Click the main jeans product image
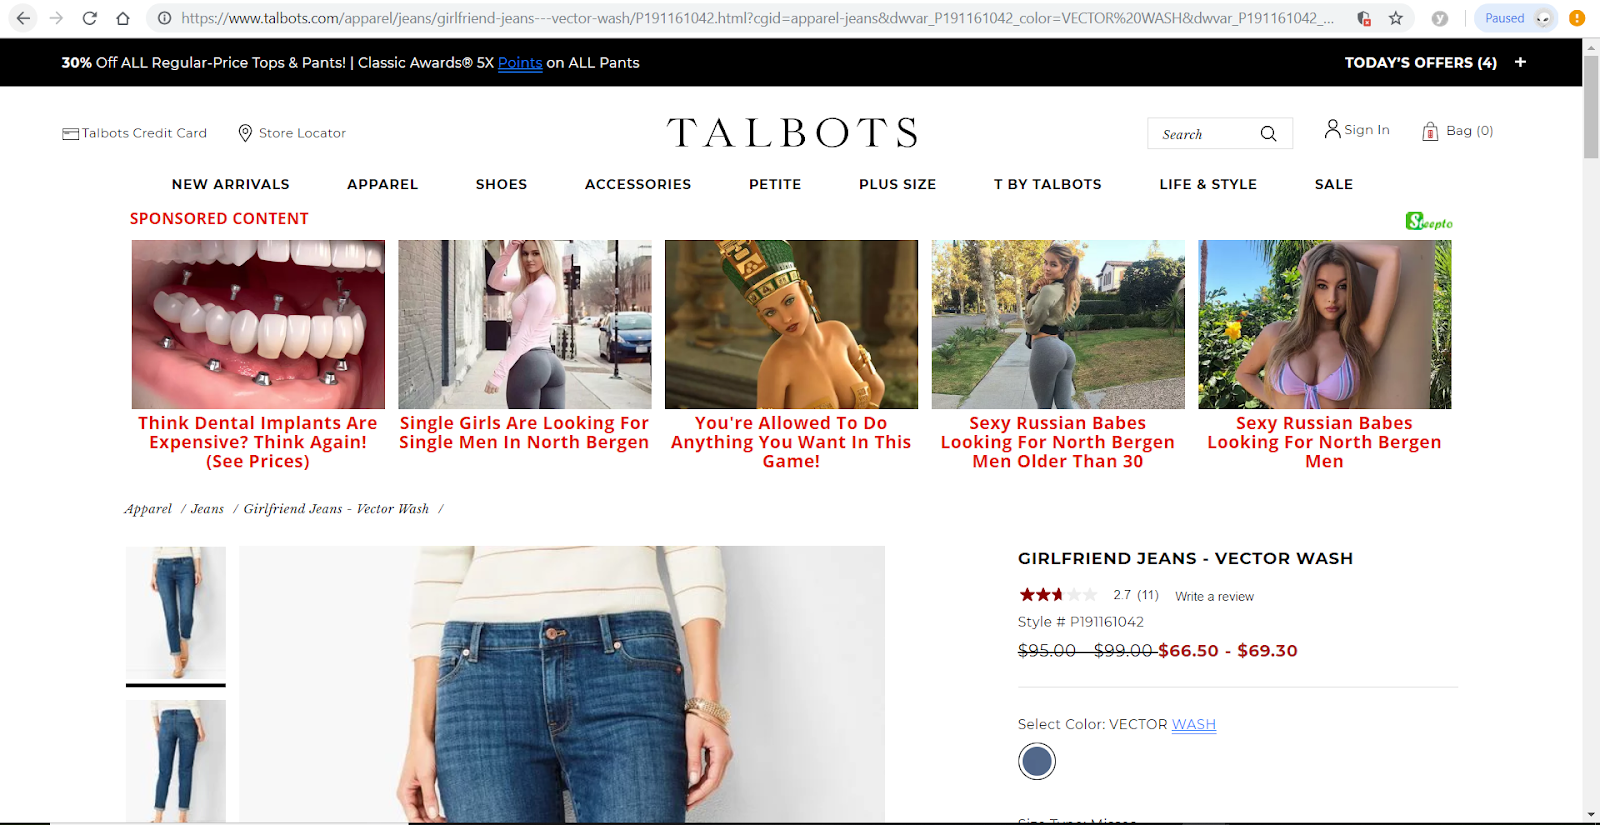Viewport: 1600px width, 825px height. (562, 684)
